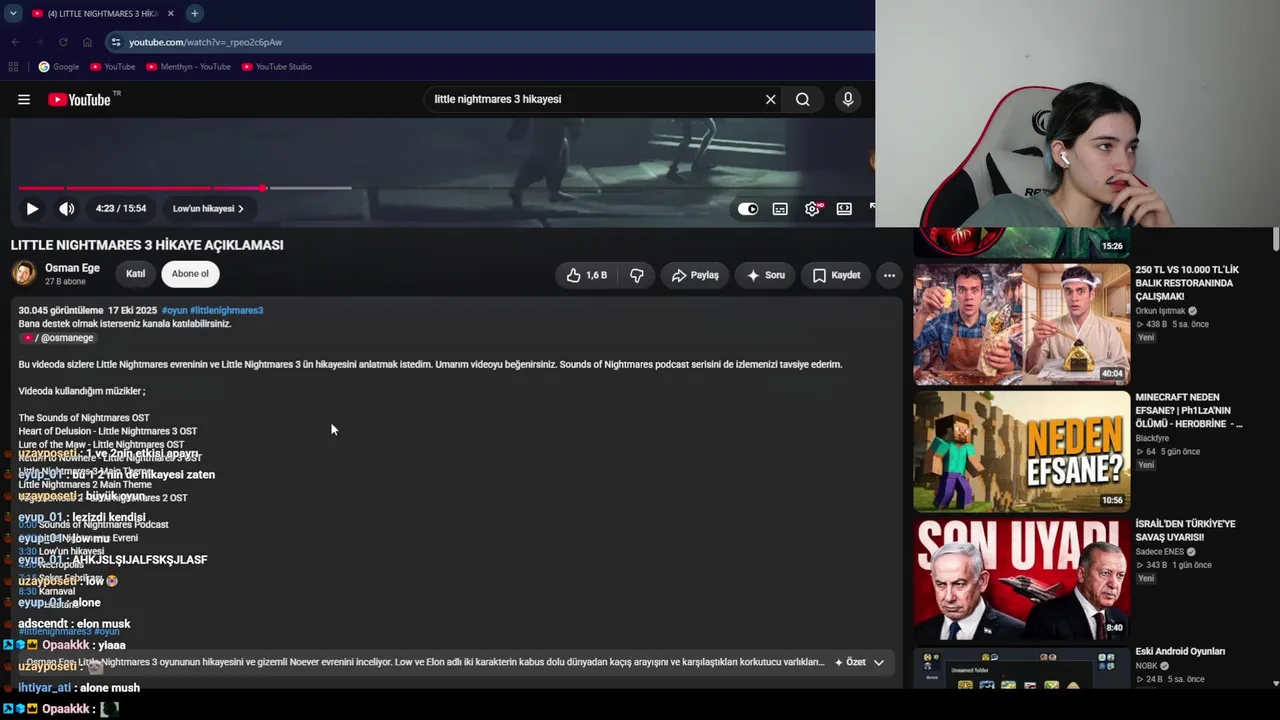This screenshot has width=1280, height=720.
Task: Open more actions three-dot menu
Action: [x=889, y=275]
